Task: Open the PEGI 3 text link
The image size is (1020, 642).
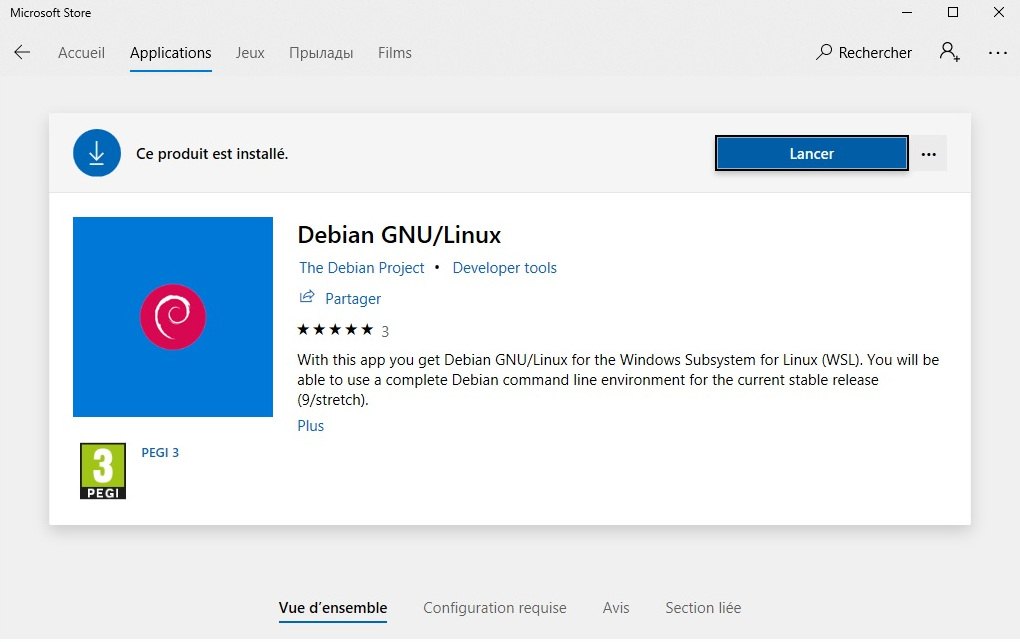Action: [x=160, y=453]
